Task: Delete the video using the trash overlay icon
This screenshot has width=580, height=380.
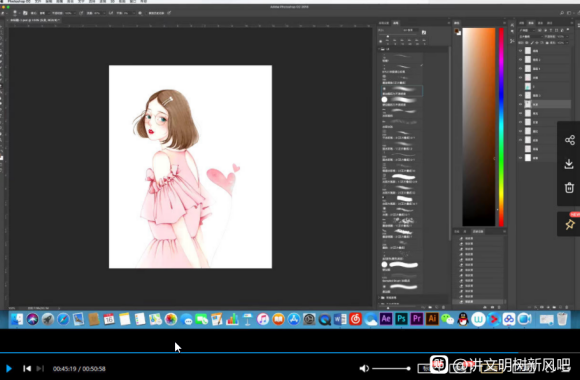Action: tap(569, 188)
